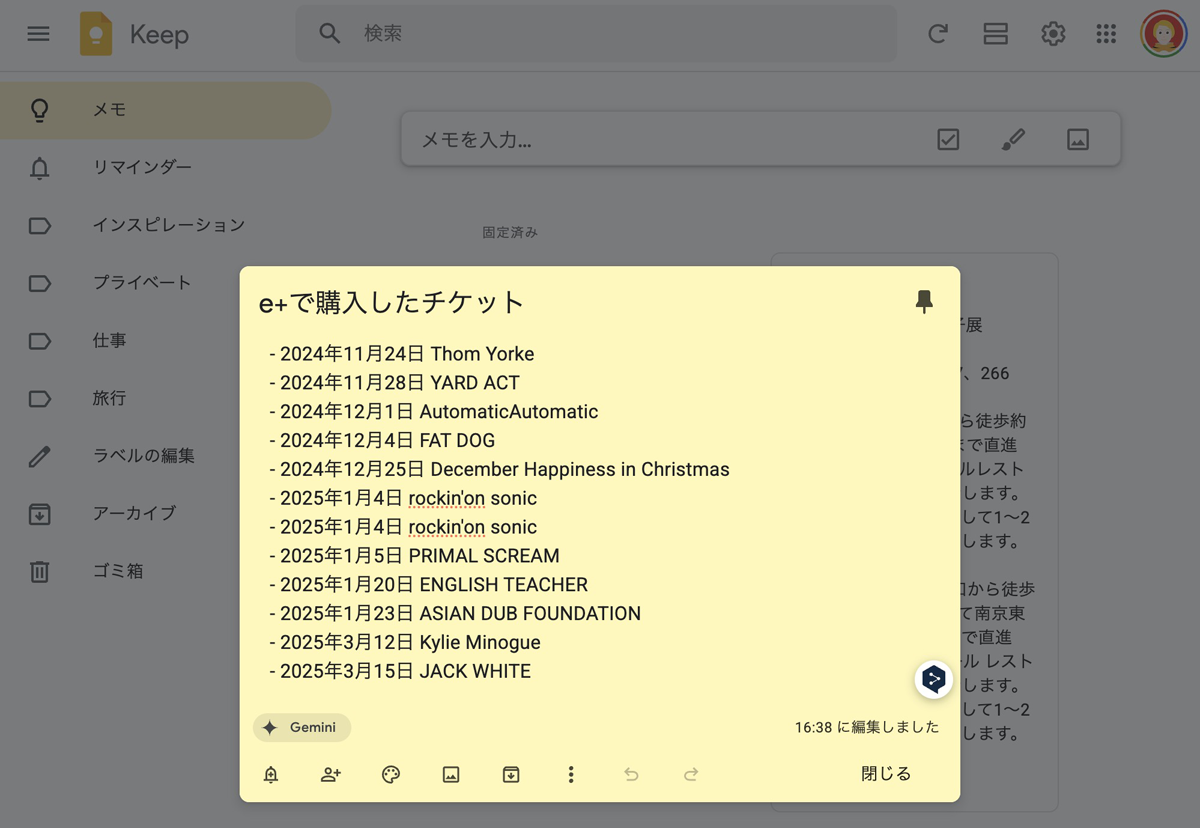This screenshot has width=1200, height=828.
Task: Click December Happiness in Christmas line
Action: [499, 469]
